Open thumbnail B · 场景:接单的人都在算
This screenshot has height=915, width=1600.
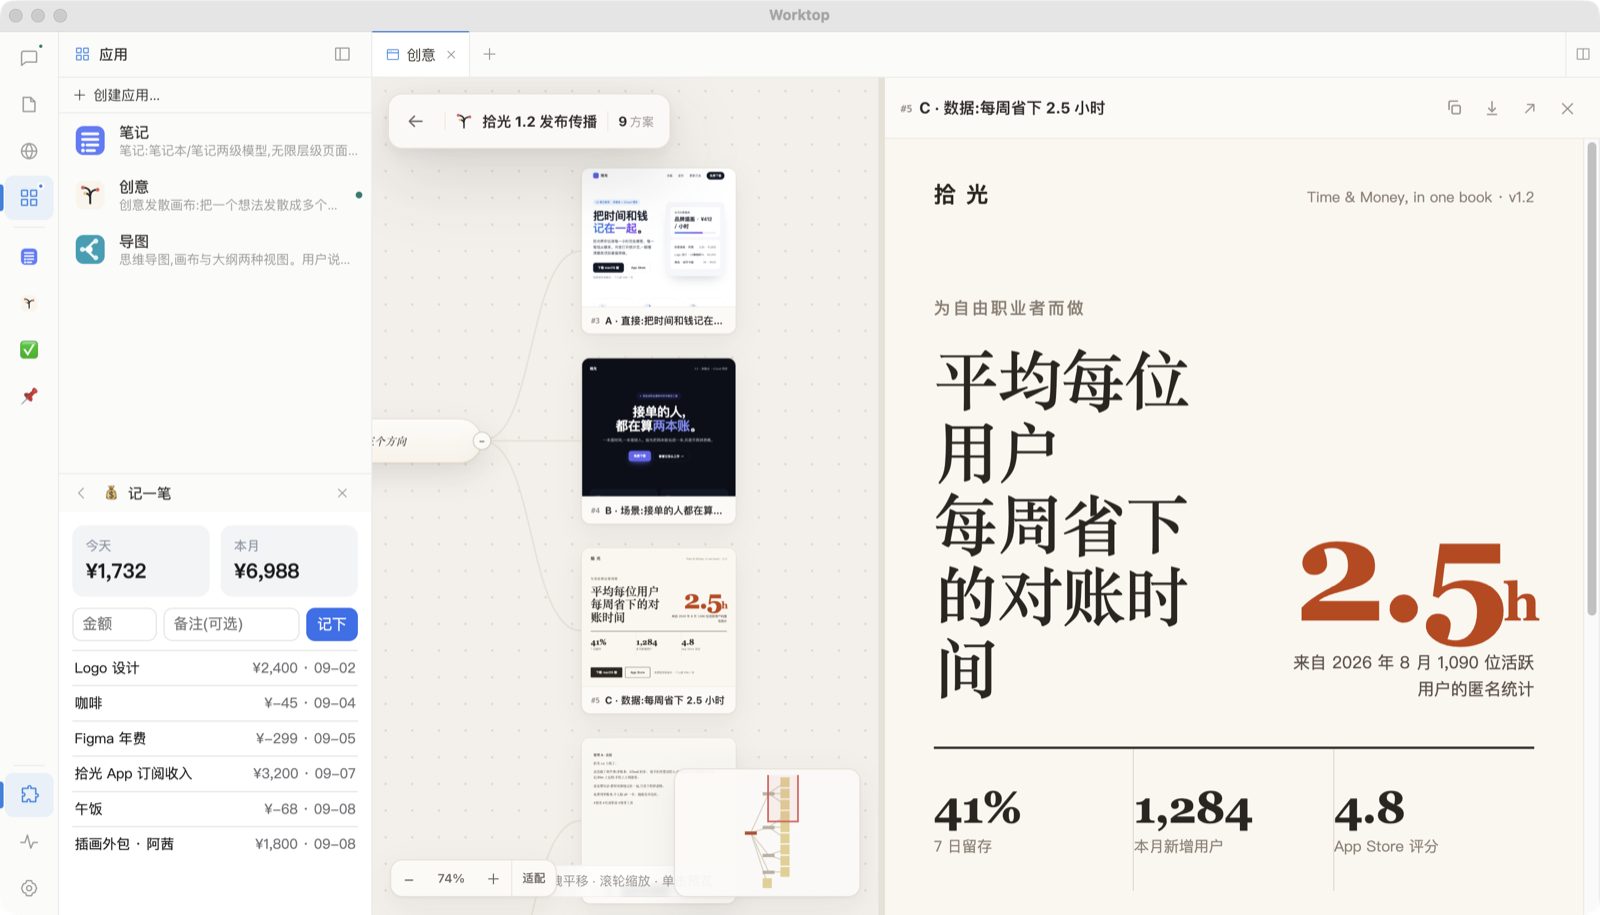659,440
